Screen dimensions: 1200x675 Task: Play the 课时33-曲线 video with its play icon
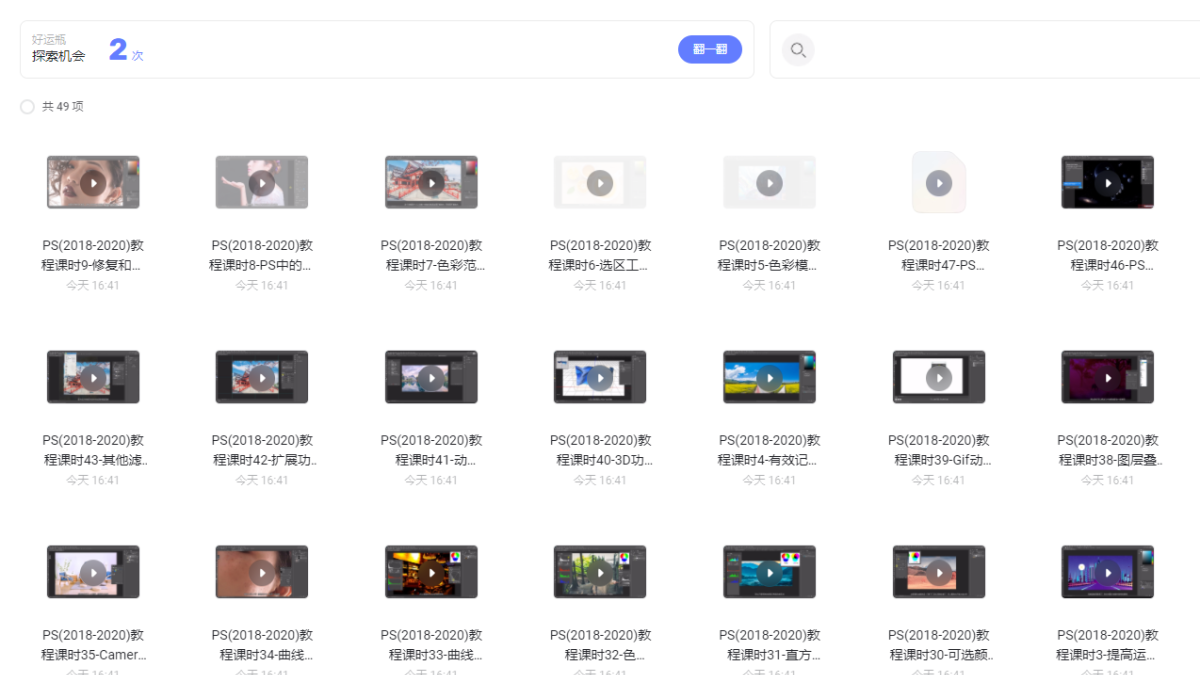coord(431,572)
